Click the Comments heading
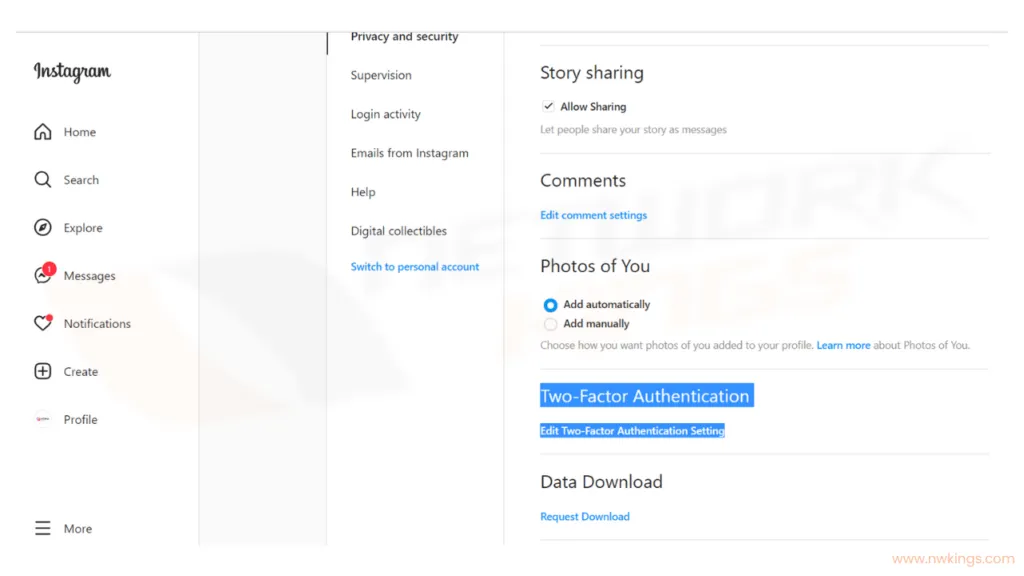Image resolution: width=1024 pixels, height=576 pixels. click(x=583, y=180)
